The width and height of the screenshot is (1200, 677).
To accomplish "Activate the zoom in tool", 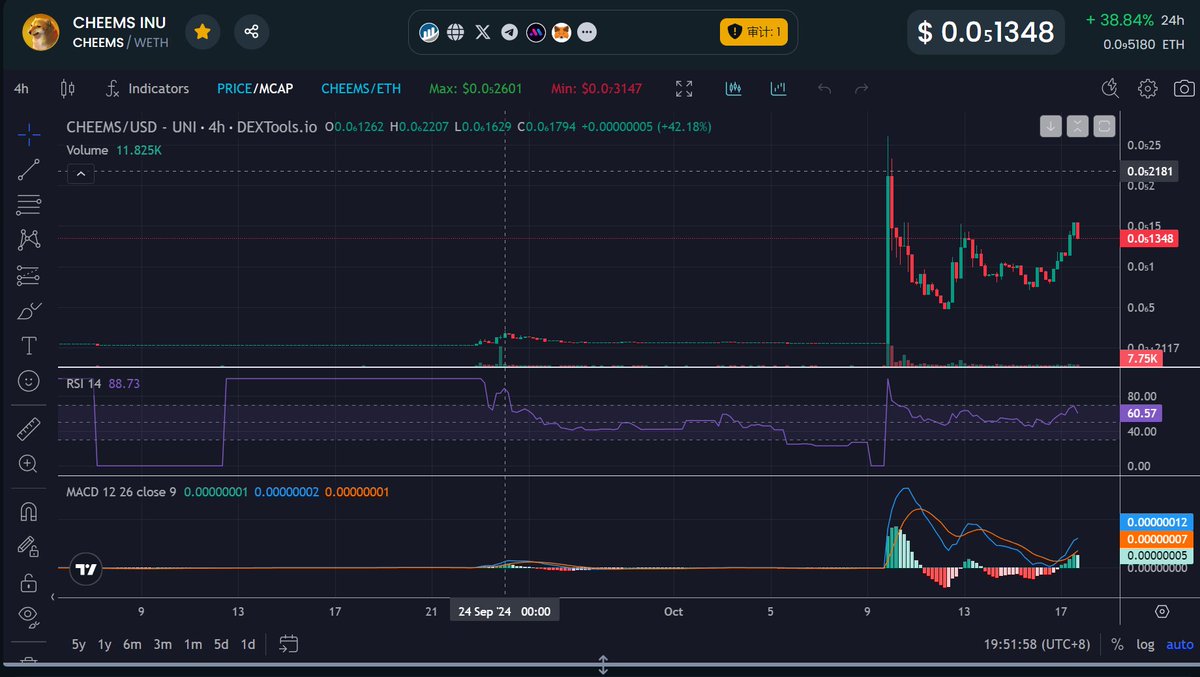I will coord(28,464).
